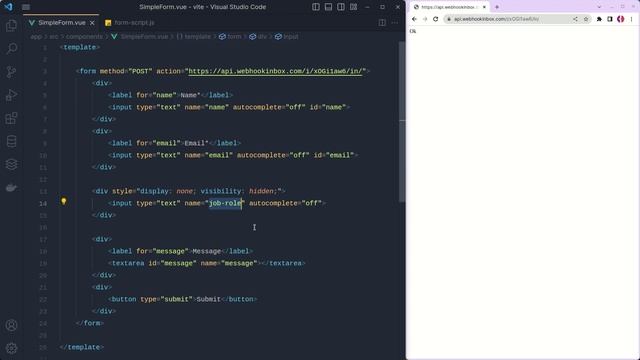Click the editor vertical scrollbar thumb
This screenshot has height=360, width=640.
click(402, 122)
